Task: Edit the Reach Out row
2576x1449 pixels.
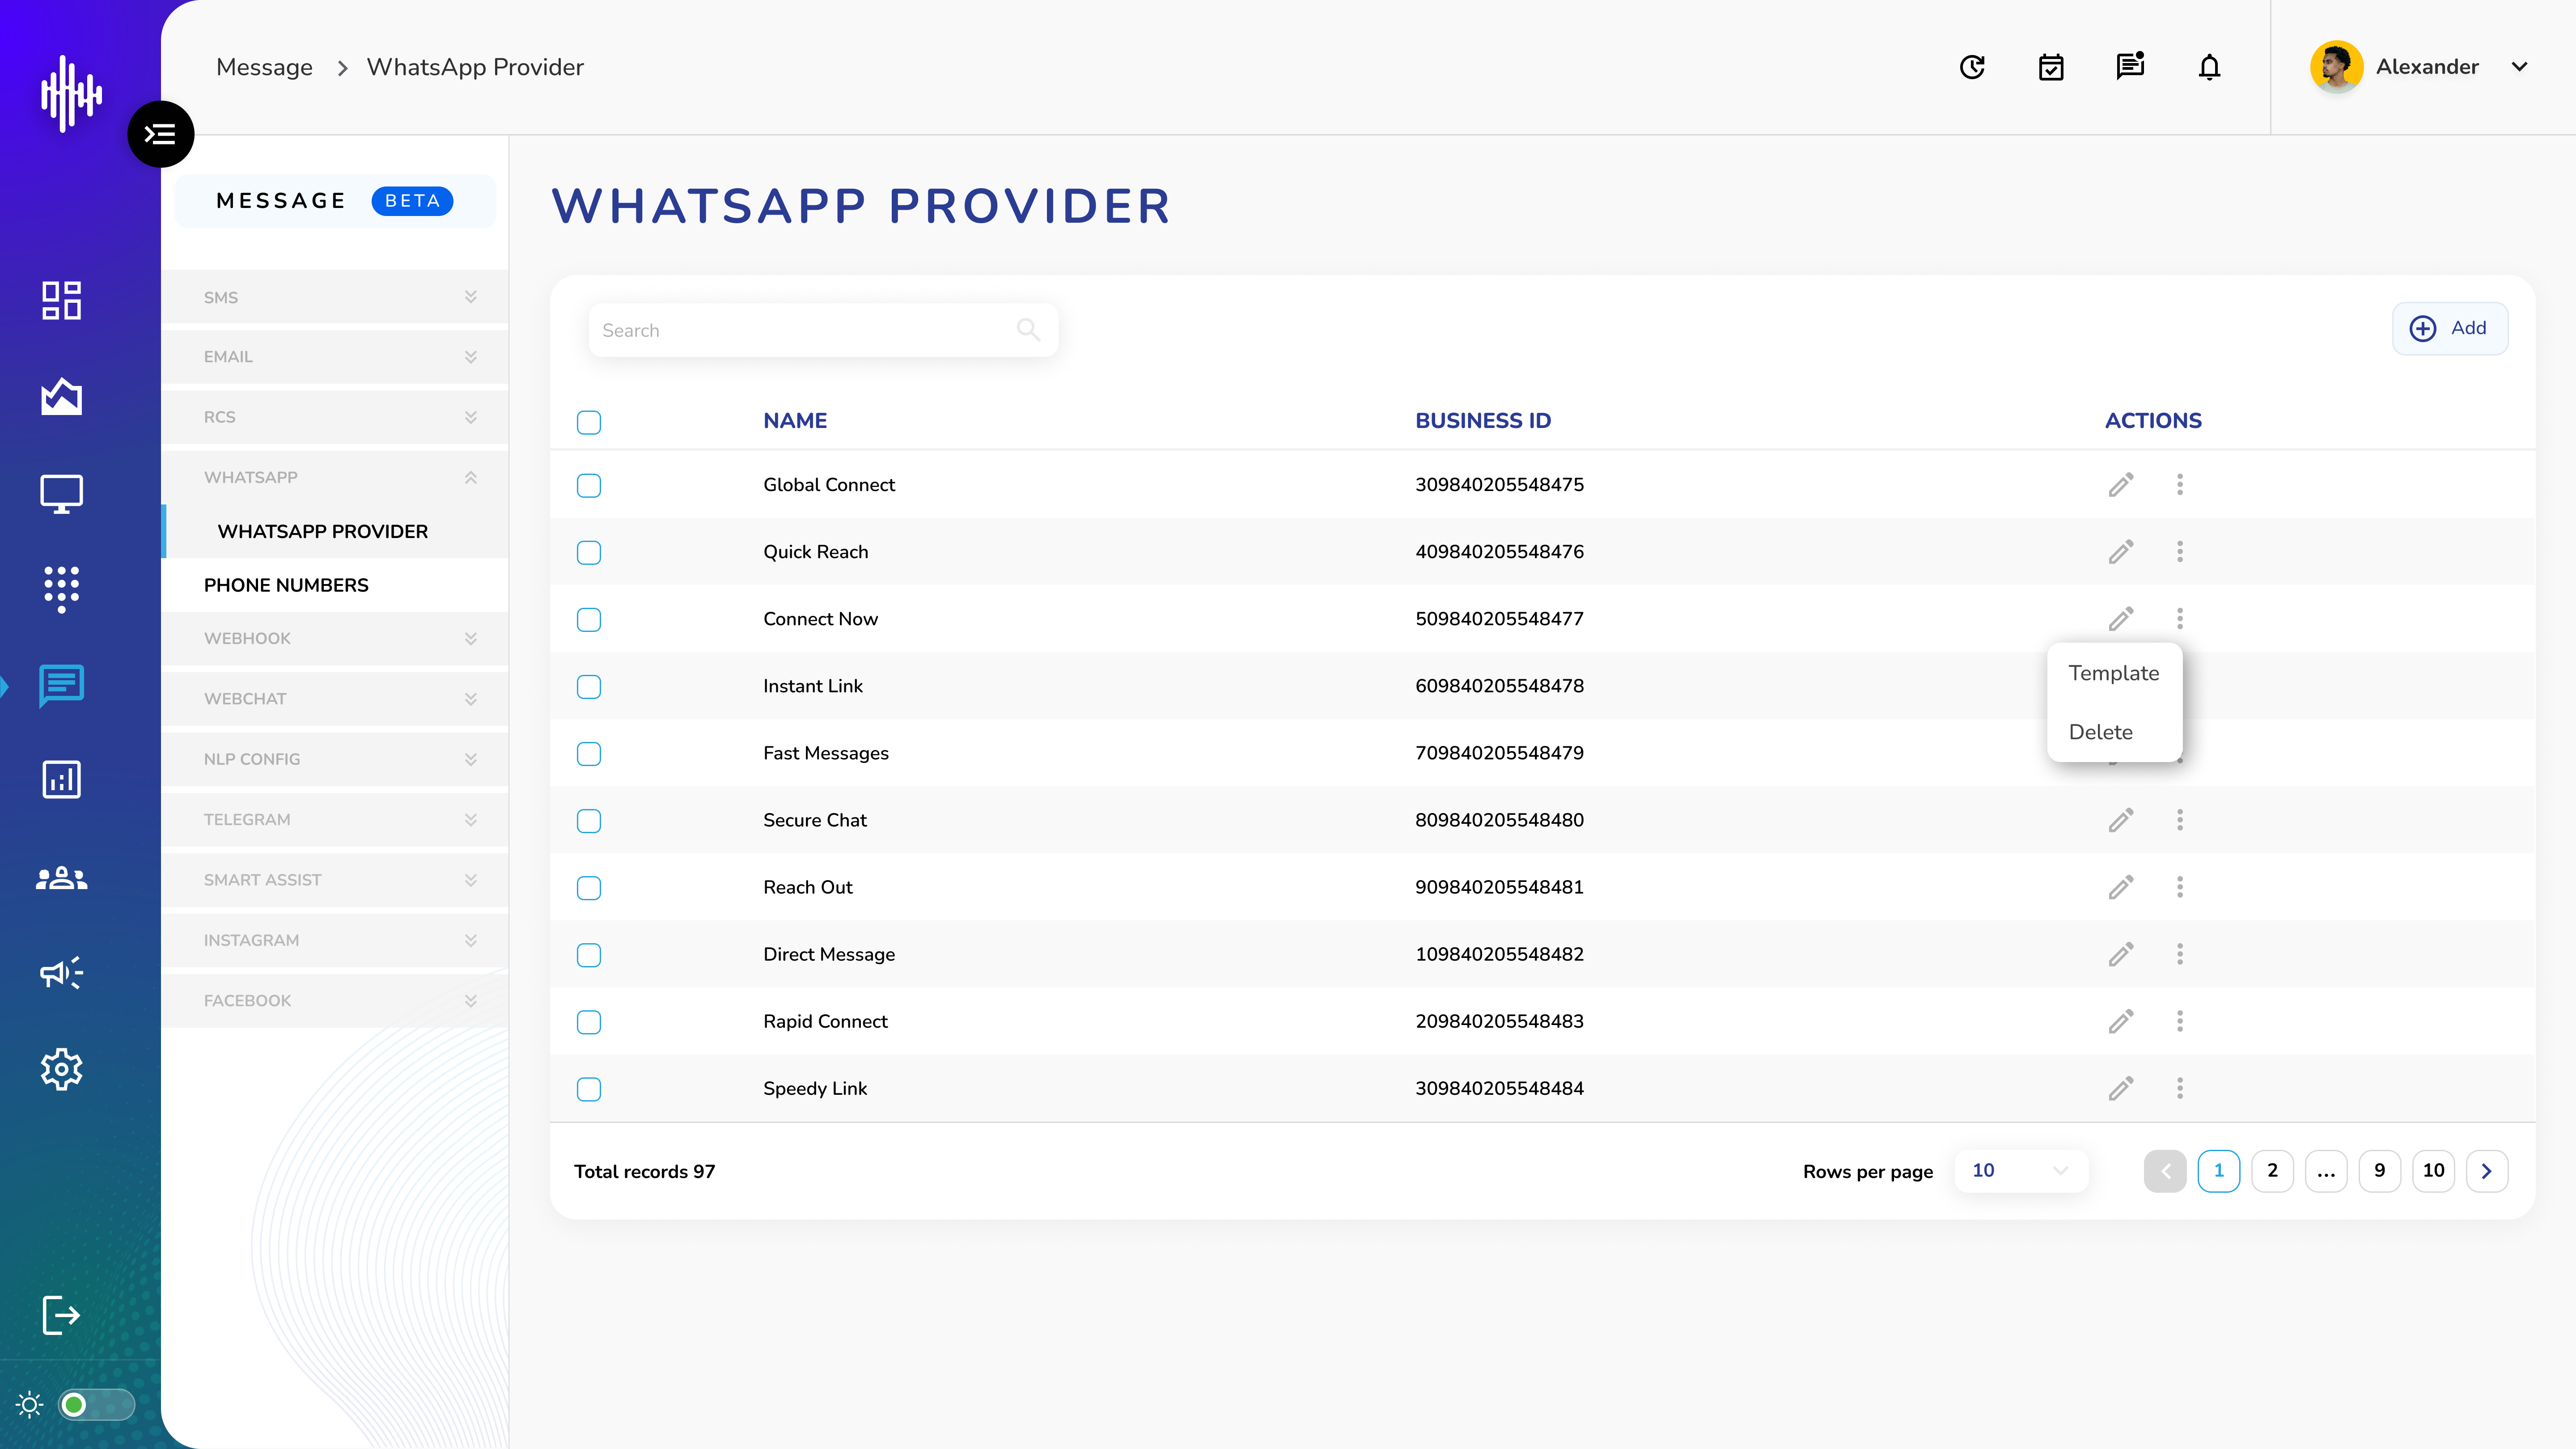Action: coord(2121,887)
